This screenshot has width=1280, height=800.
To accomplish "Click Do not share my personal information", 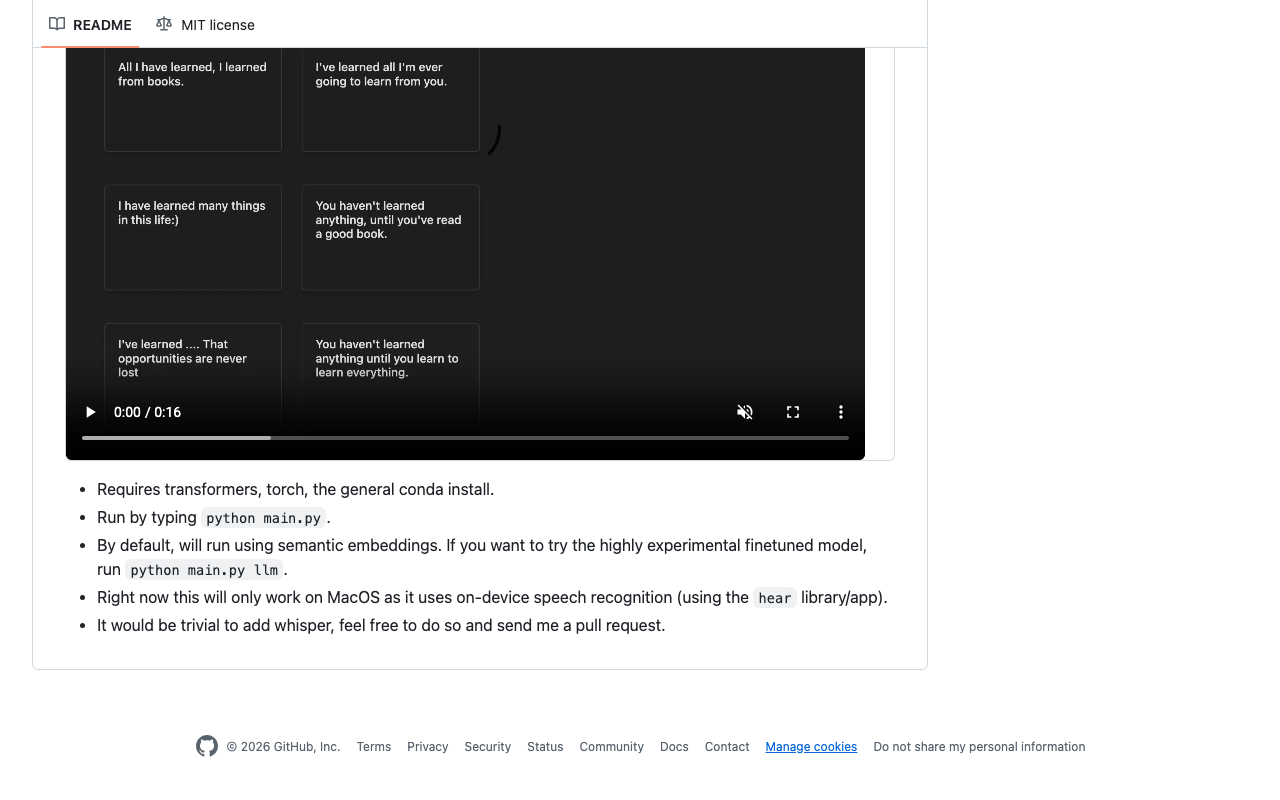I will pyautogui.click(x=979, y=747).
